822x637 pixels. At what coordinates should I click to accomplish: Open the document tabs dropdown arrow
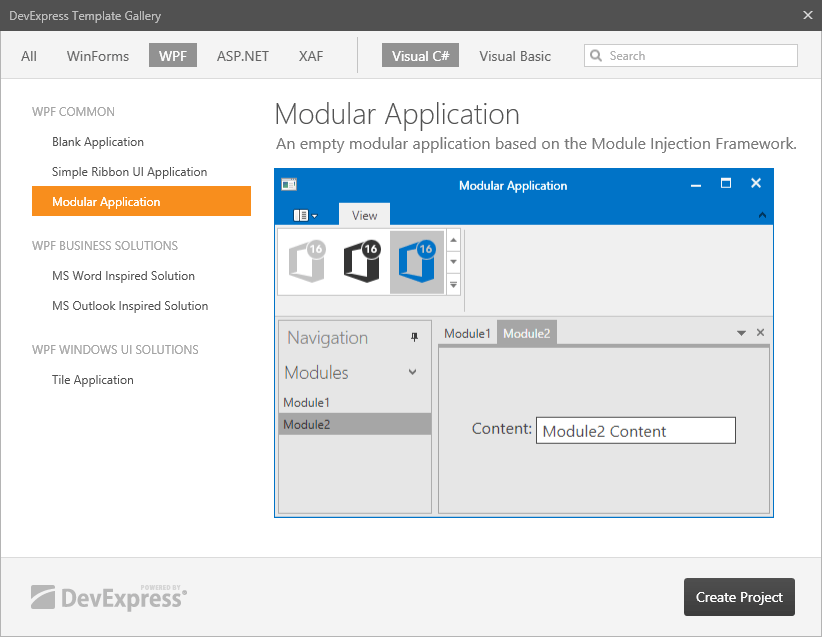(x=741, y=333)
